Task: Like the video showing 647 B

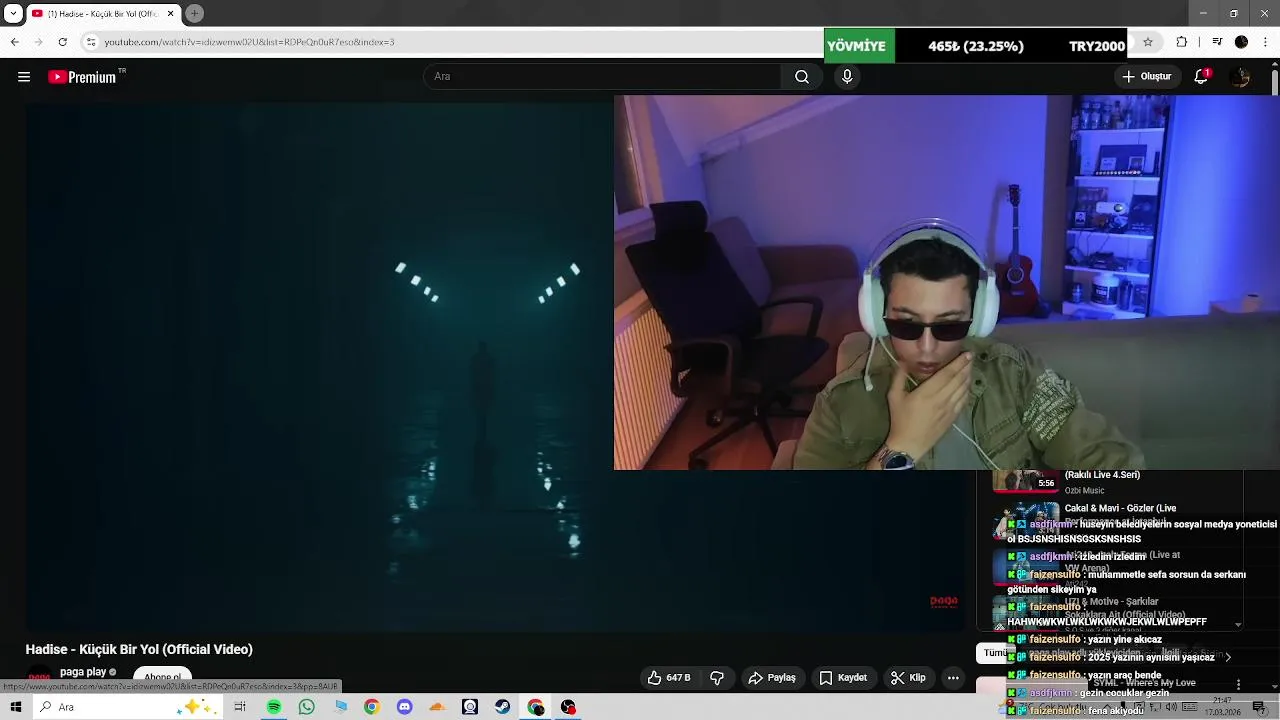Action: click(668, 678)
